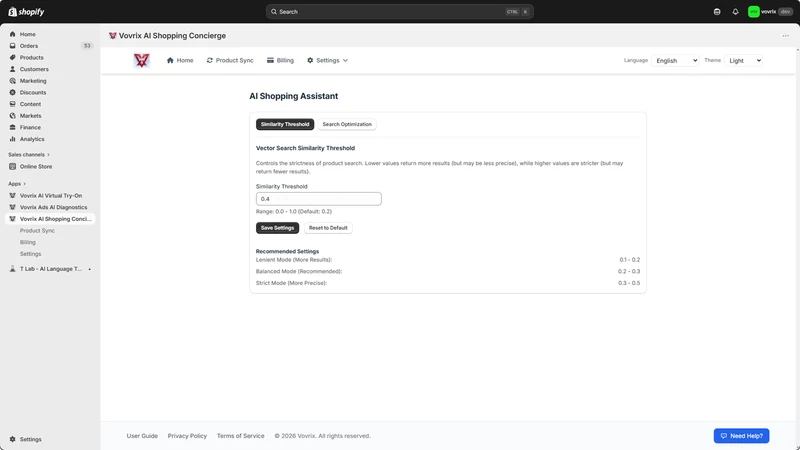Open Product Sync sub-item in sidebar
The image size is (800, 450).
37,231
